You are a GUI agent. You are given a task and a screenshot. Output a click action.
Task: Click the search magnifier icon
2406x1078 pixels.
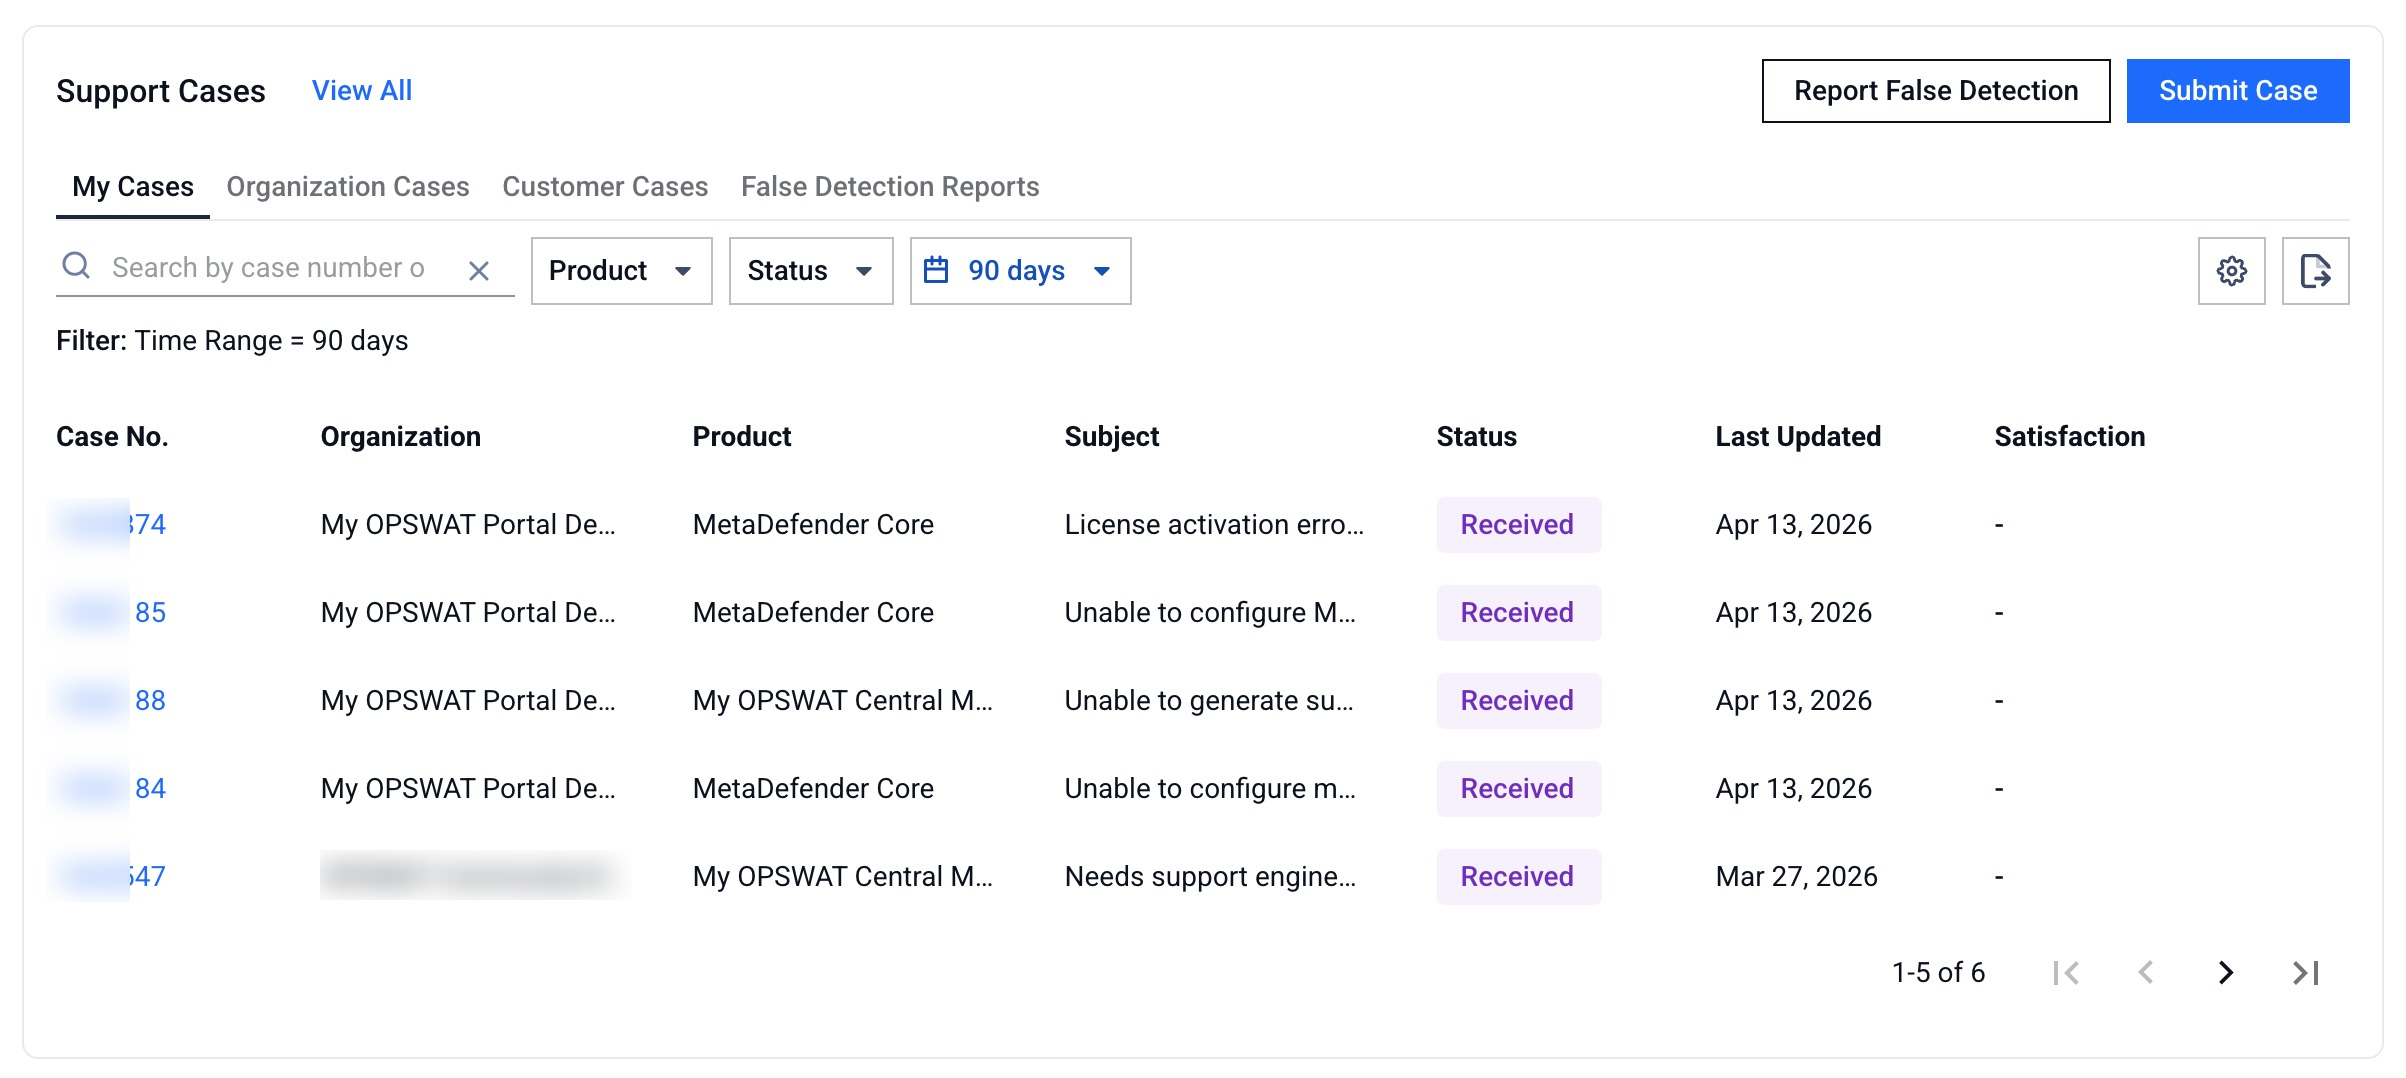[77, 266]
